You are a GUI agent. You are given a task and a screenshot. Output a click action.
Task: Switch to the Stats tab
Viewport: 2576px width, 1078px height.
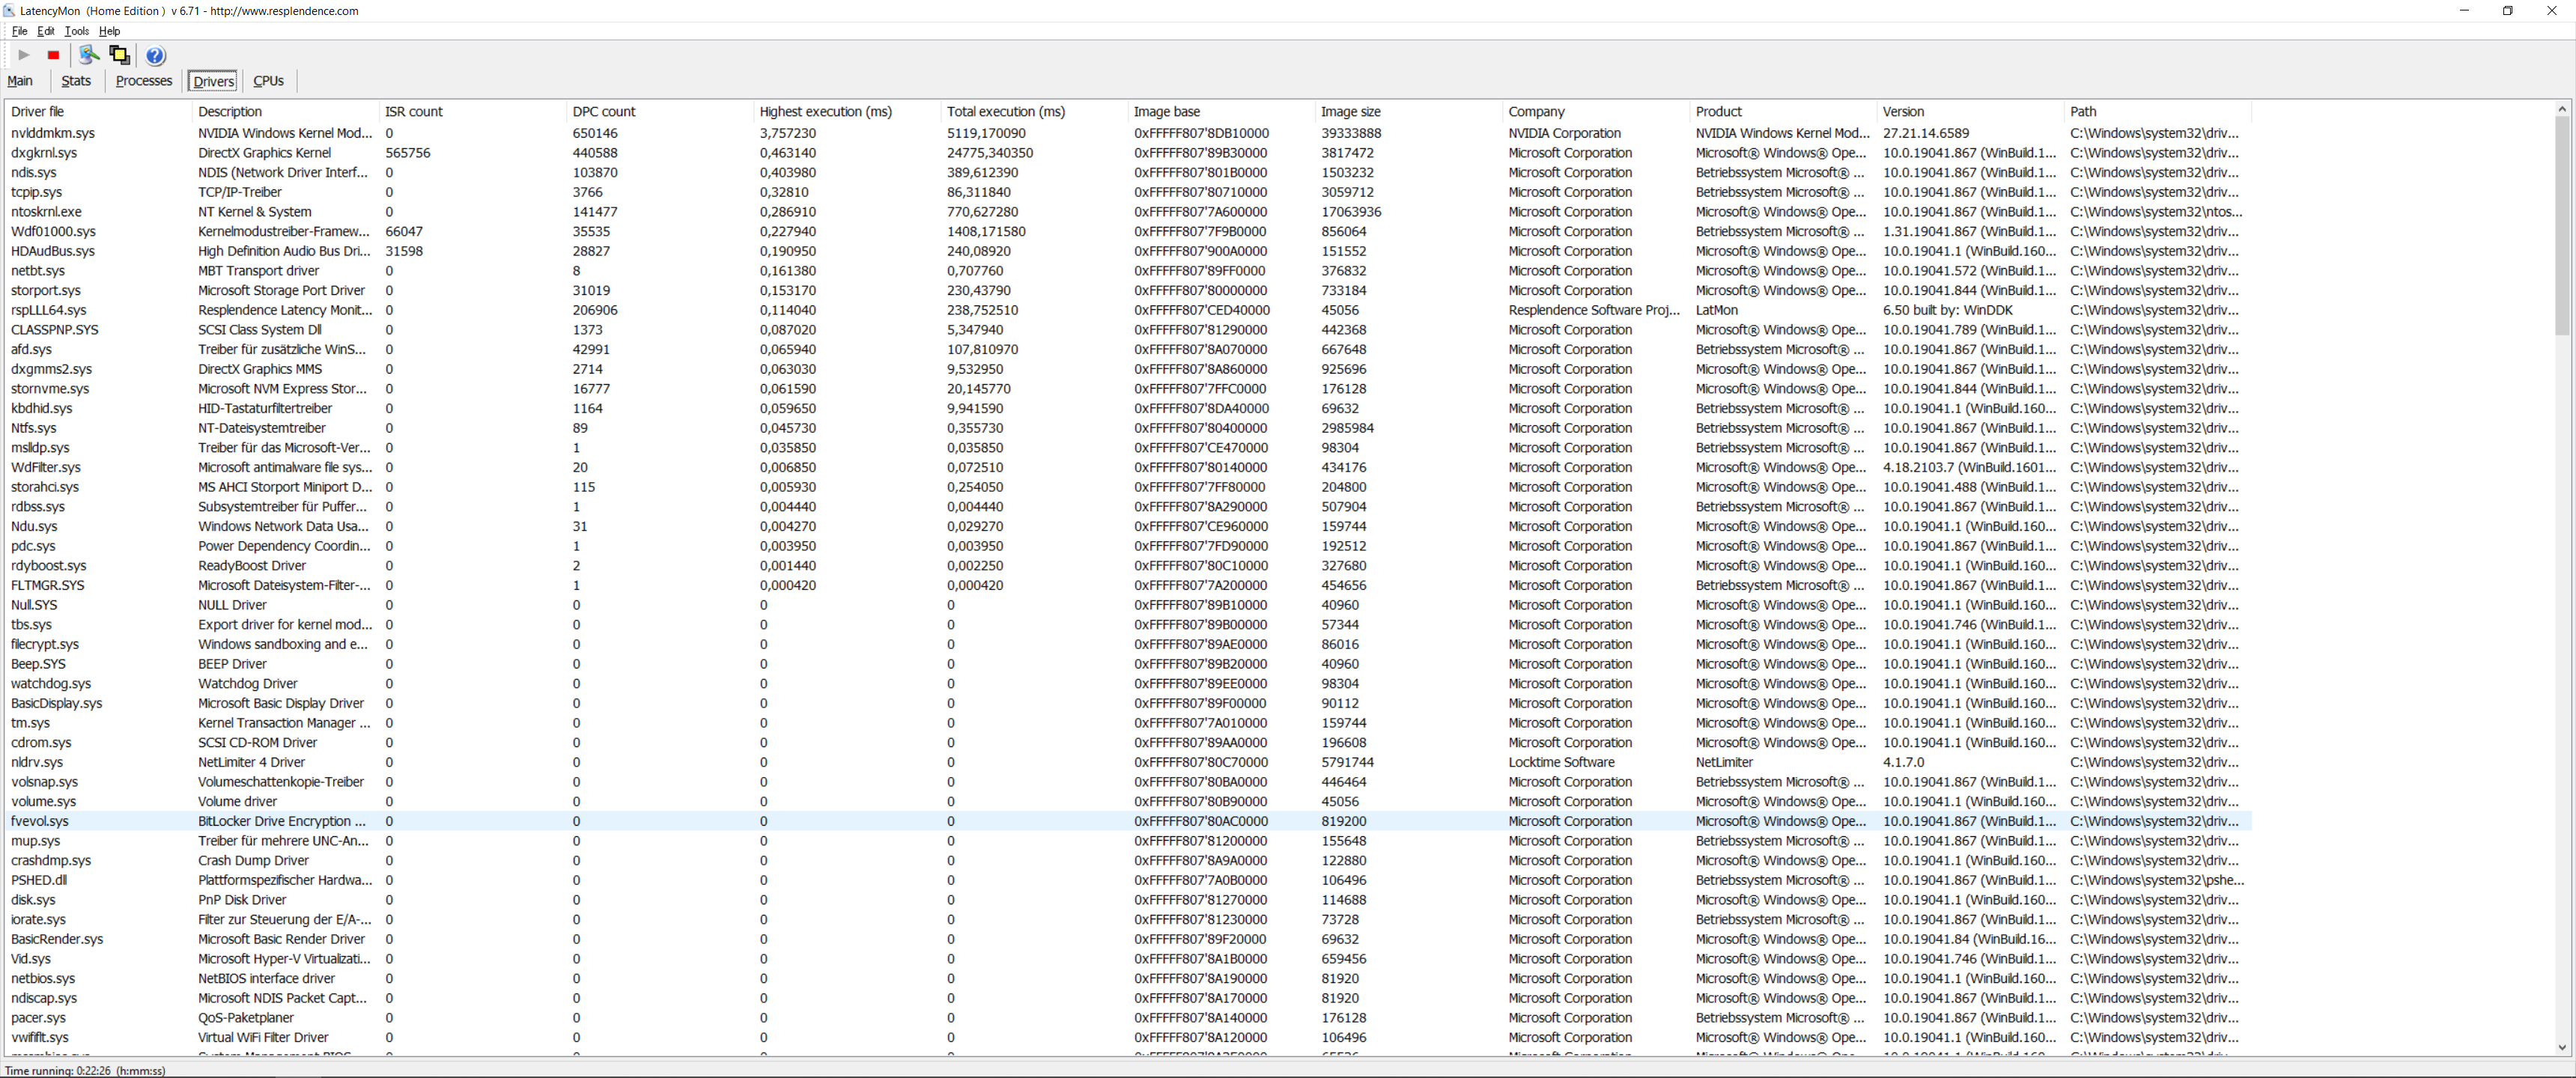coord(76,81)
